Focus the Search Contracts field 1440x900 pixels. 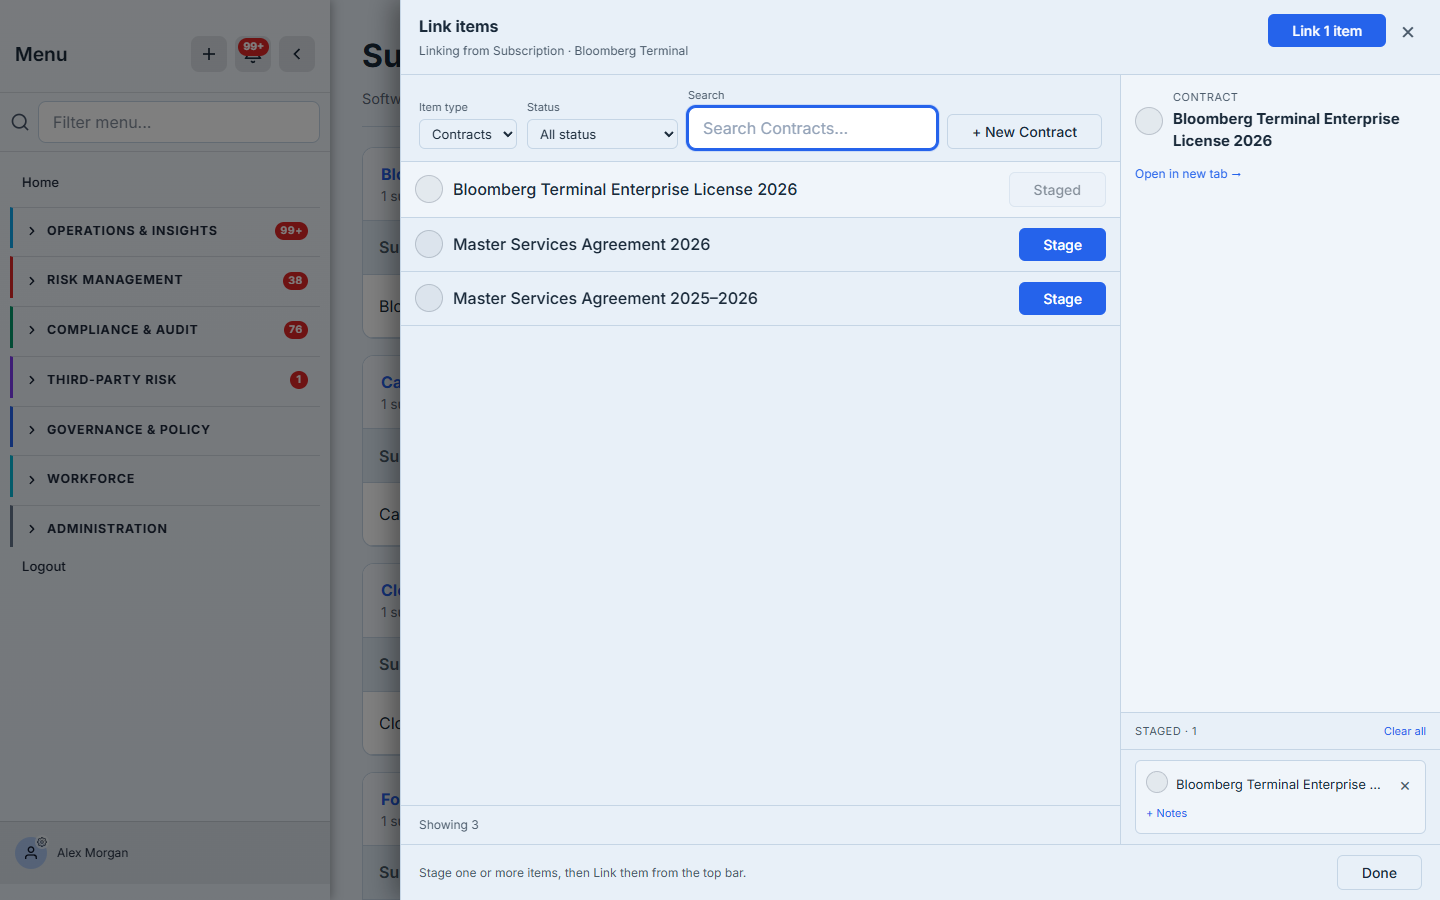[x=813, y=128]
